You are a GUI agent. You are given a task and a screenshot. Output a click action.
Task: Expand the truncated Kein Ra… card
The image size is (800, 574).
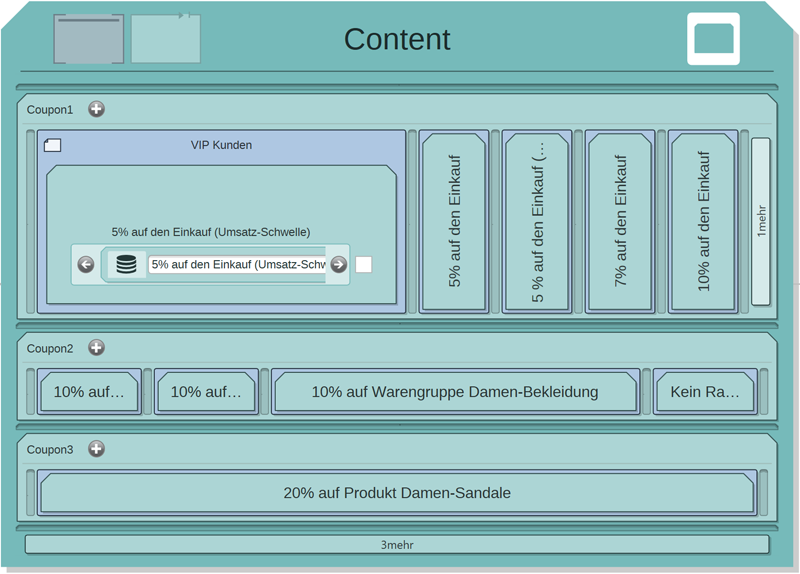tap(705, 392)
